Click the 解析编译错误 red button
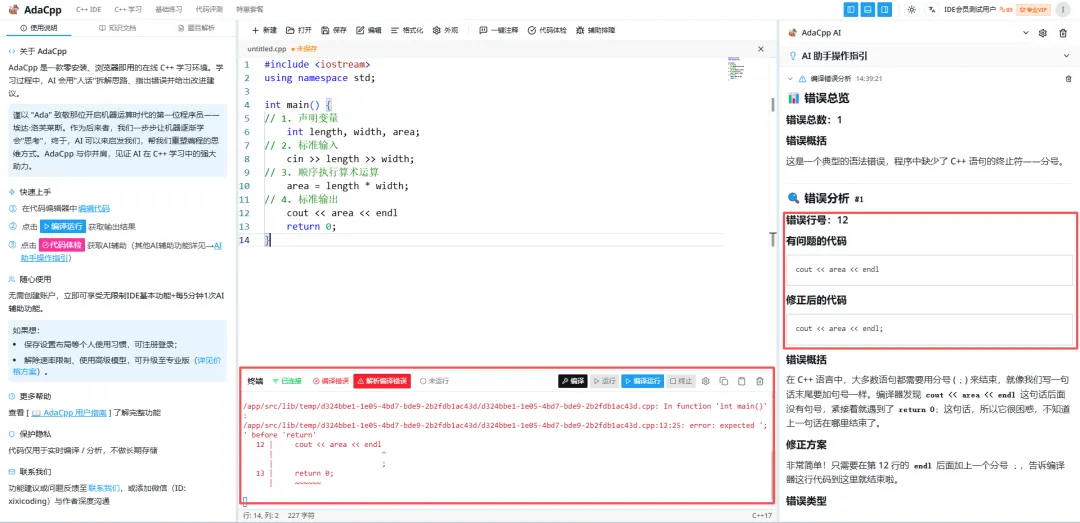 382,381
